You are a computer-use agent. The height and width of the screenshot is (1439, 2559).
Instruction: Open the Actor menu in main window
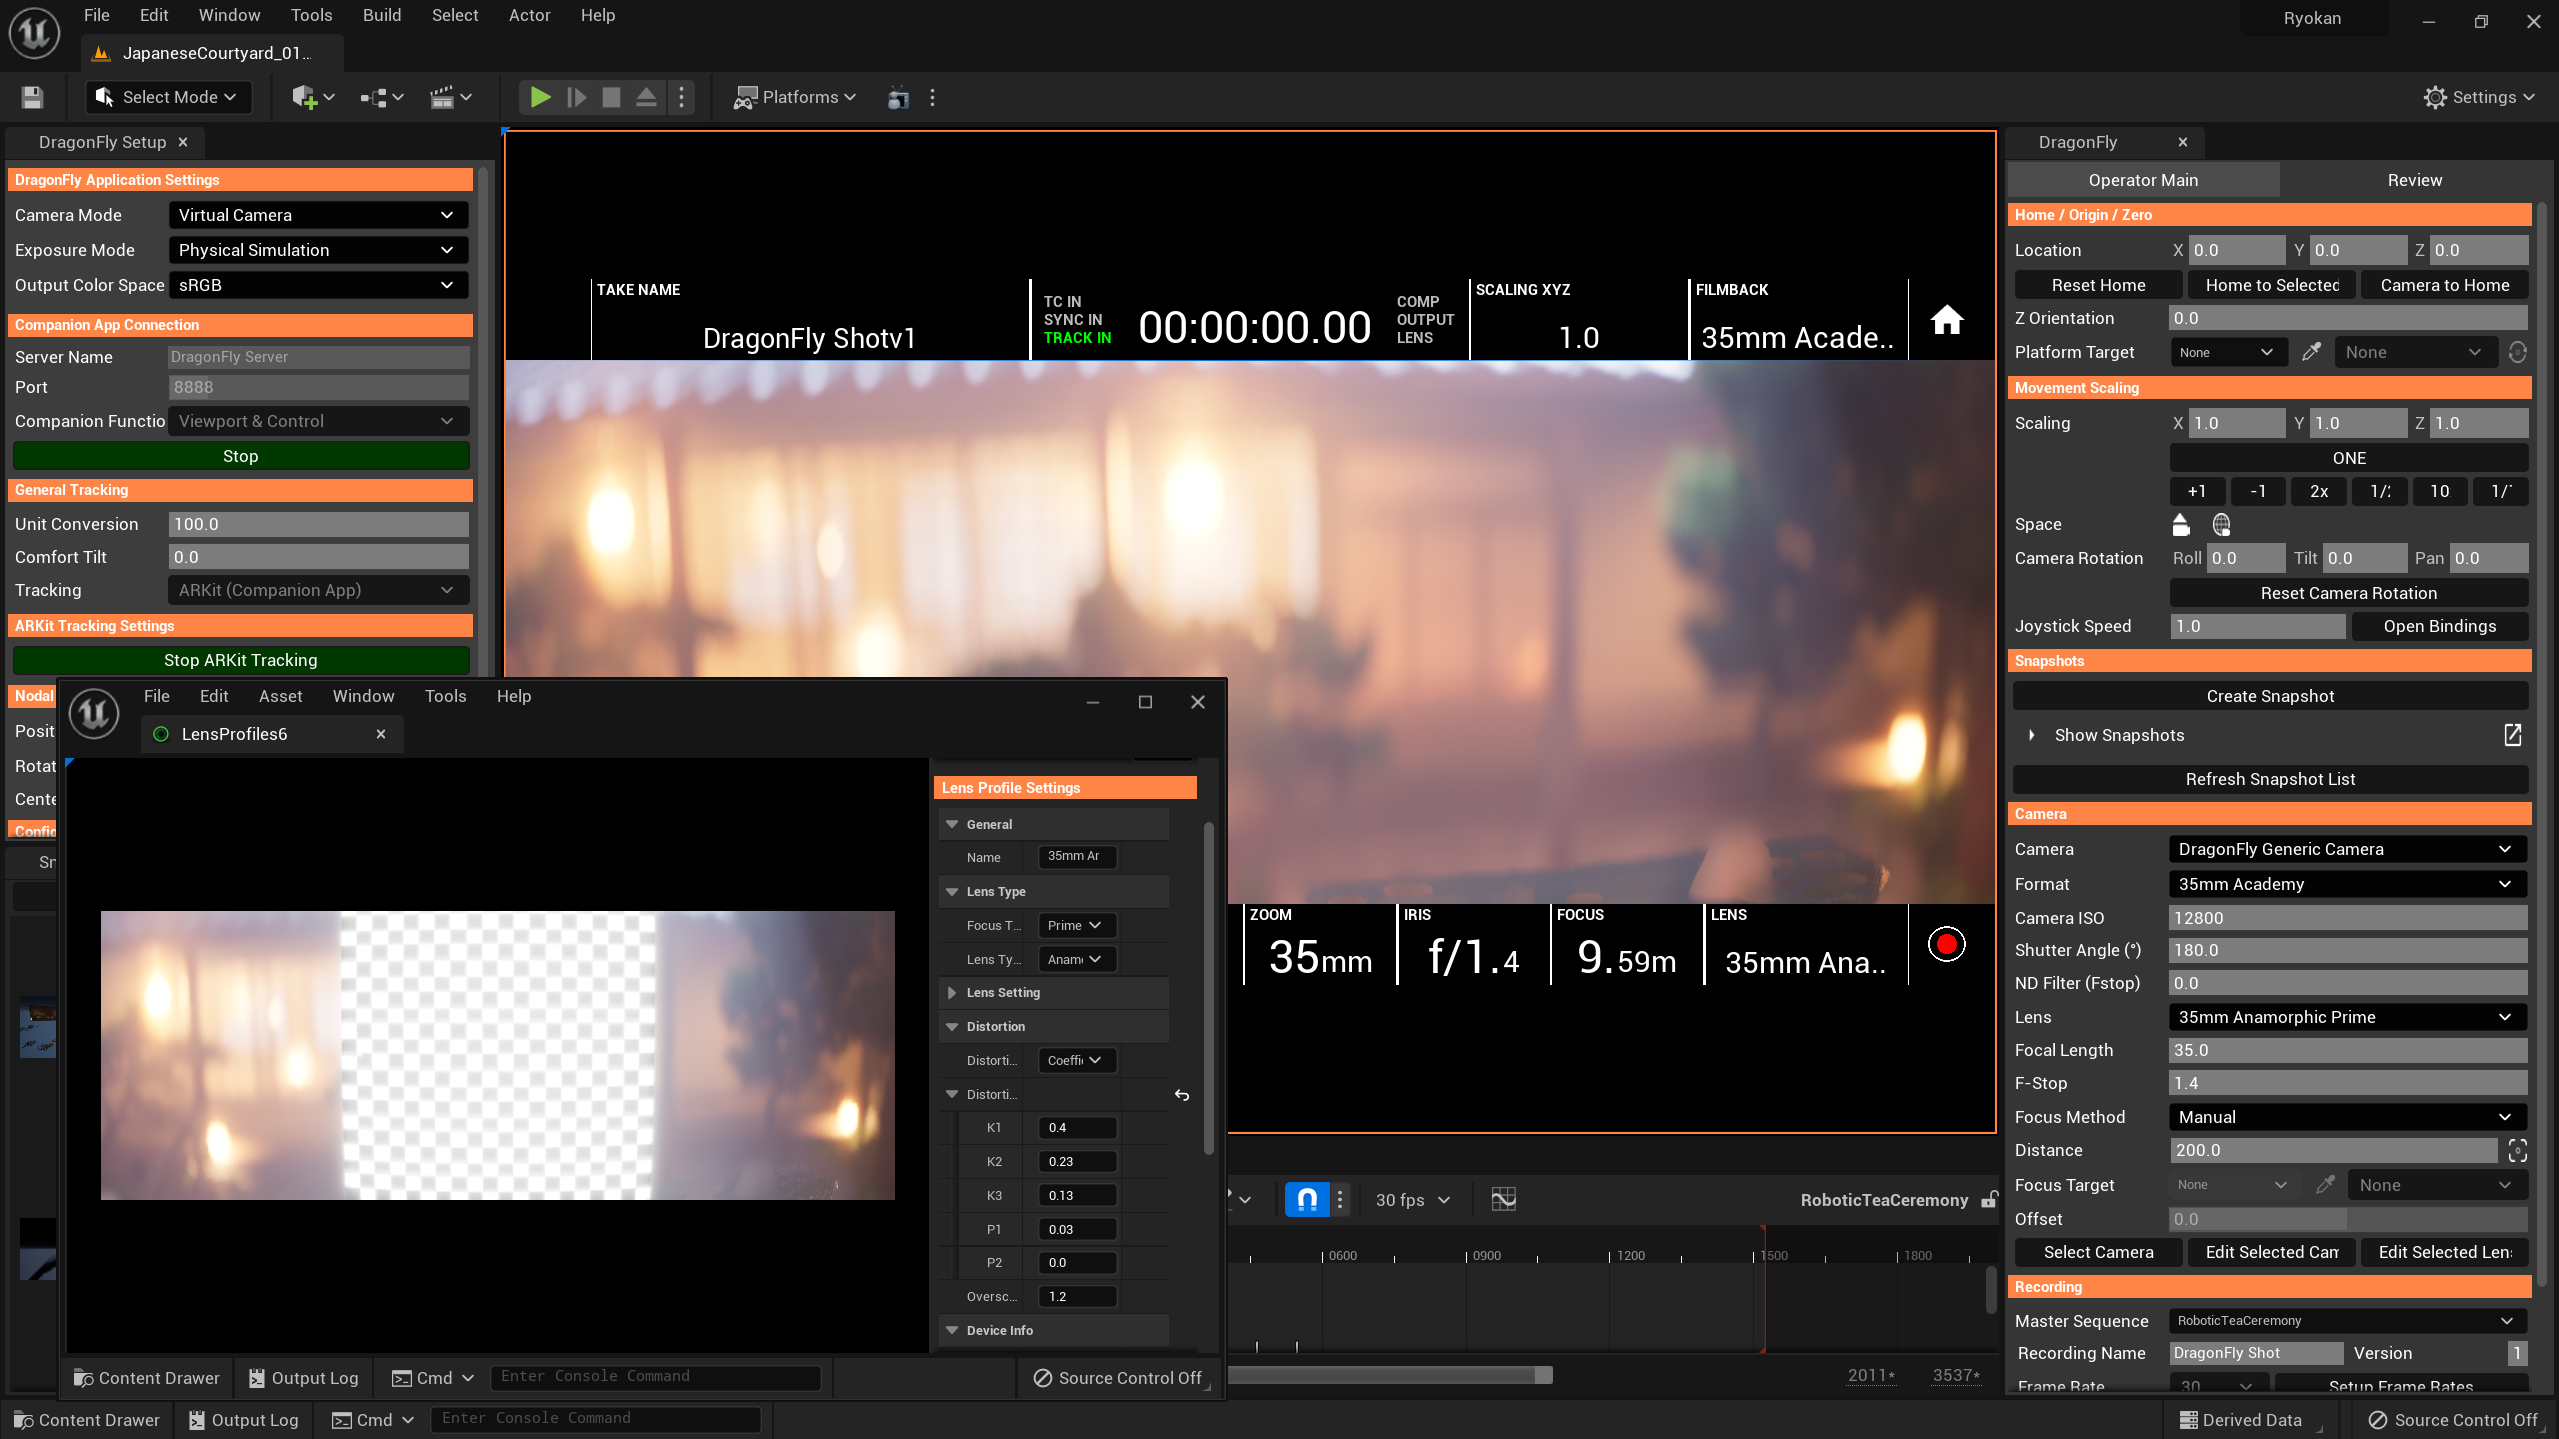point(529,15)
